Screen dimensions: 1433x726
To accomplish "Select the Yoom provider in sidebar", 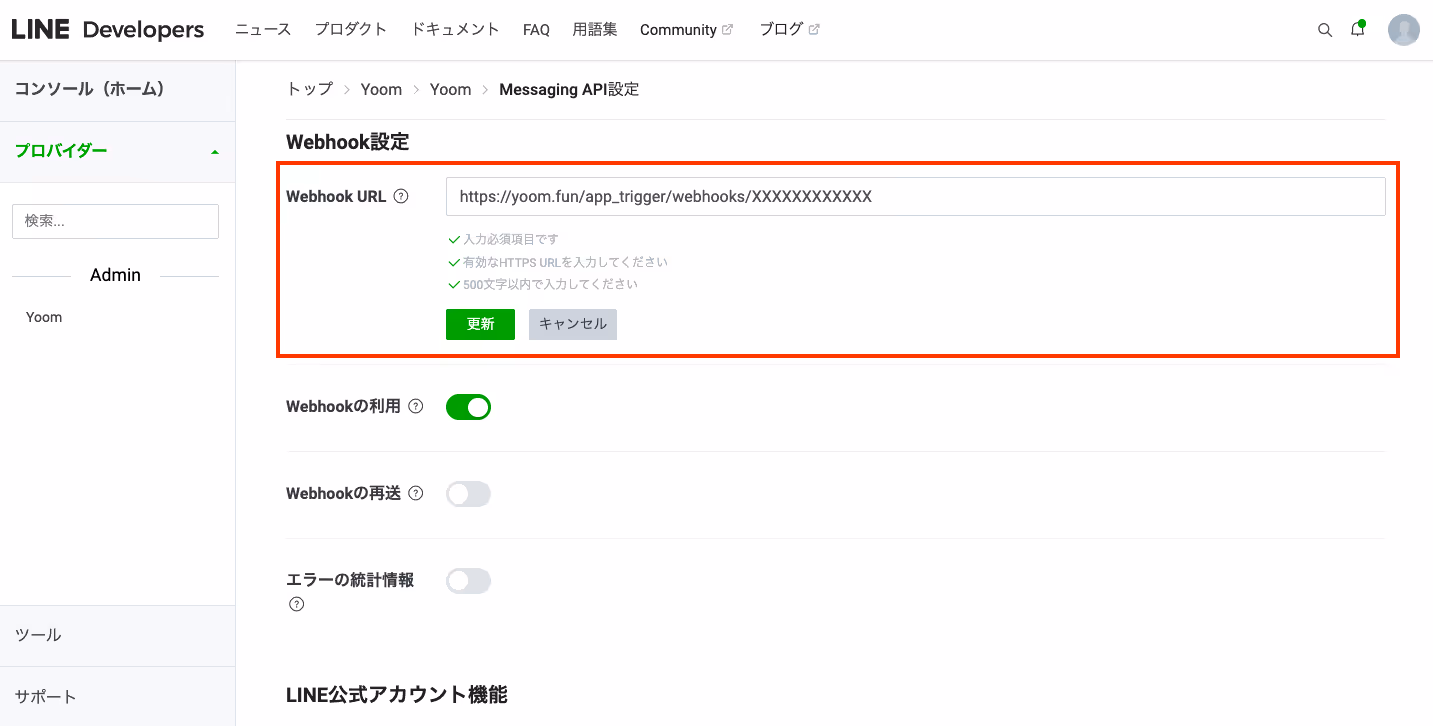I will tap(44, 317).
